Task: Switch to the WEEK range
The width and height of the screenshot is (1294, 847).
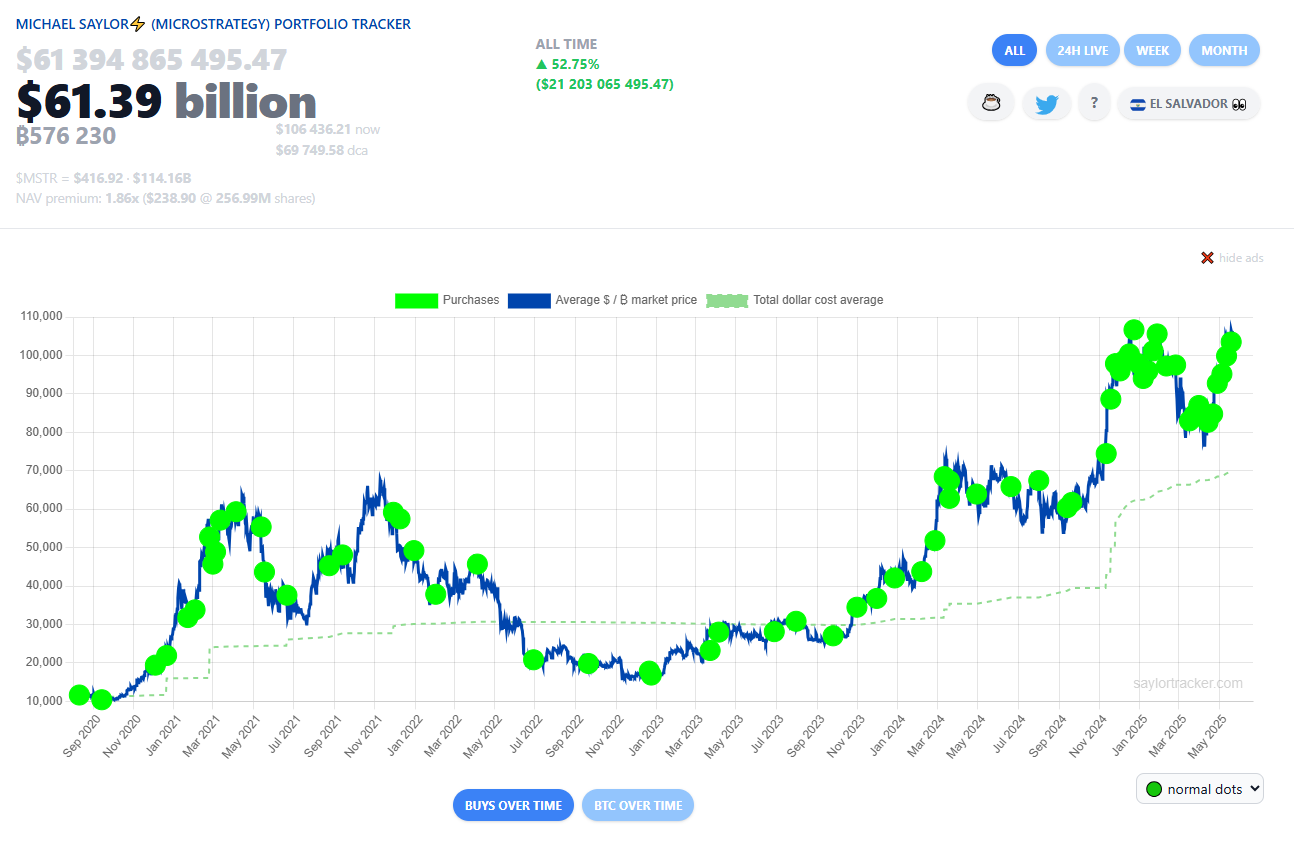Action: pyautogui.click(x=1152, y=50)
